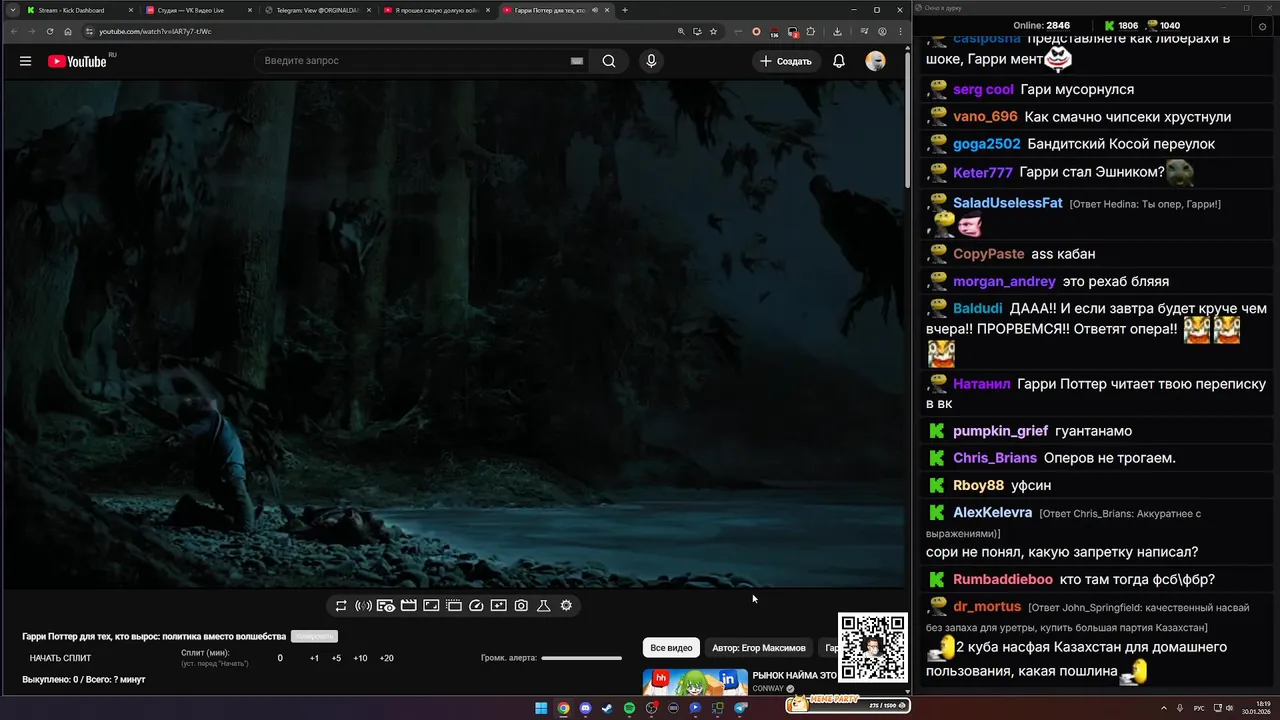Switch to Студия — VK Видео Live tab

(x=198, y=10)
